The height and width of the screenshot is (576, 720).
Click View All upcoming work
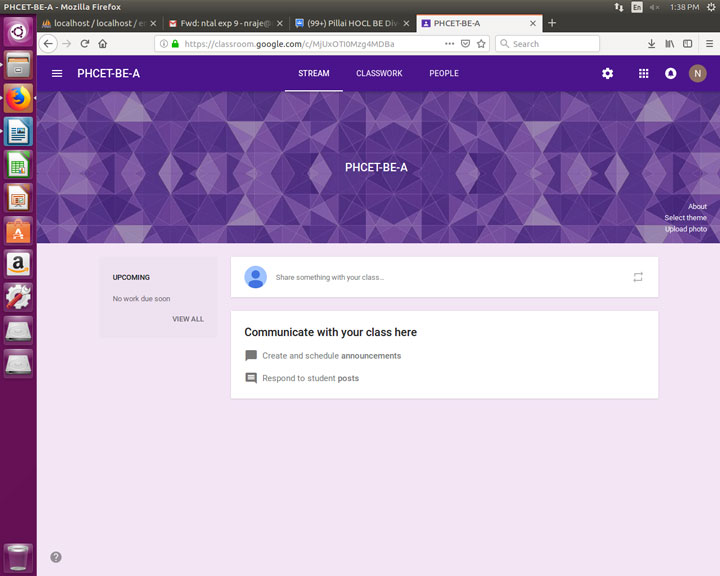click(x=187, y=319)
